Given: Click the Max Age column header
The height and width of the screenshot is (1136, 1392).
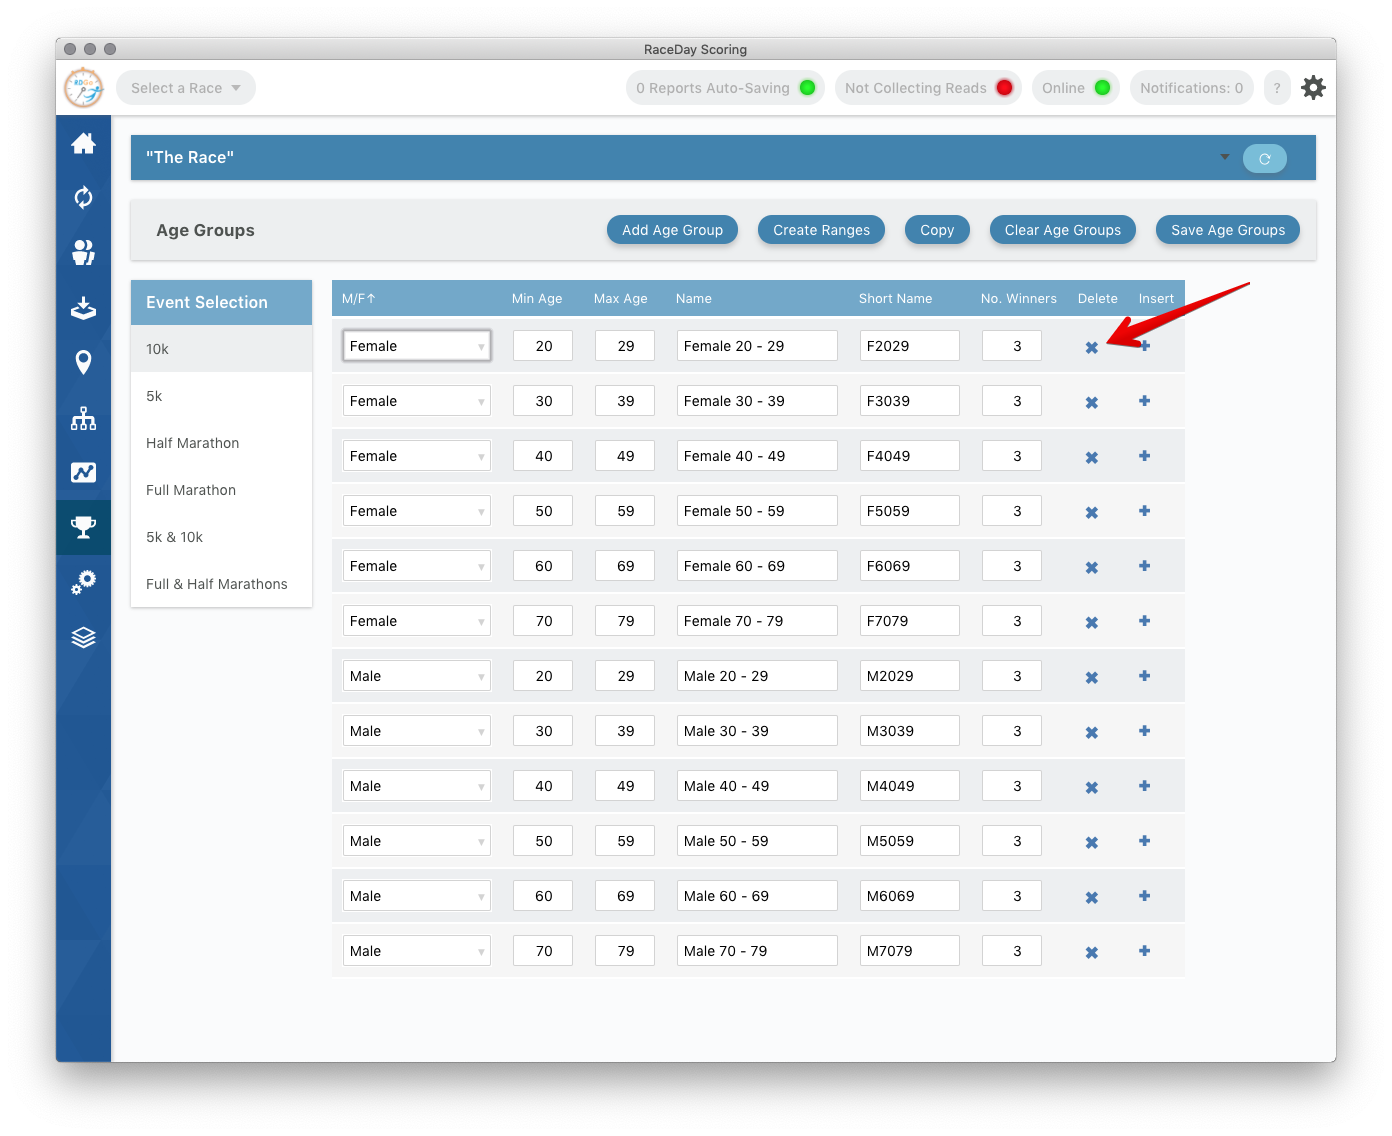Looking at the screenshot, I should pyautogui.click(x=621, y=298).
